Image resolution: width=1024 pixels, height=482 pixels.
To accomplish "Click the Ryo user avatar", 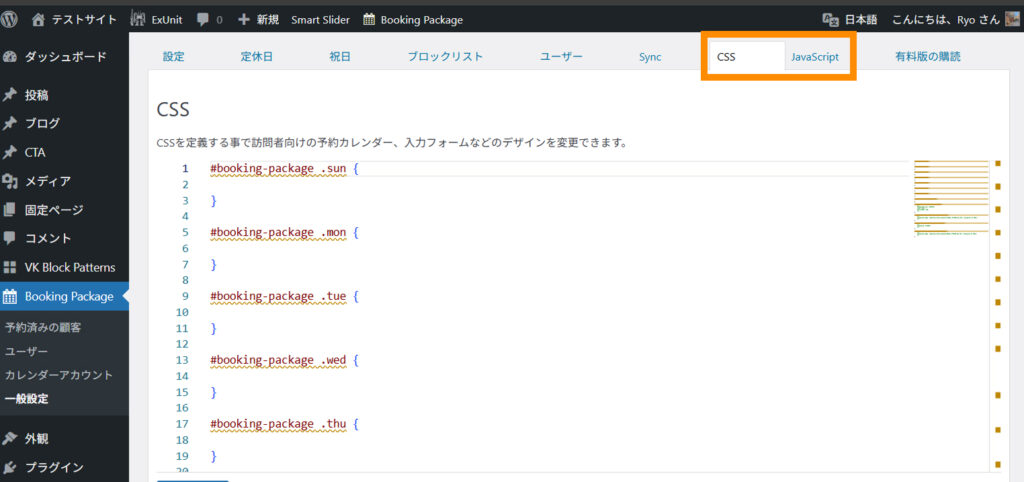I will coord(1012,19).
